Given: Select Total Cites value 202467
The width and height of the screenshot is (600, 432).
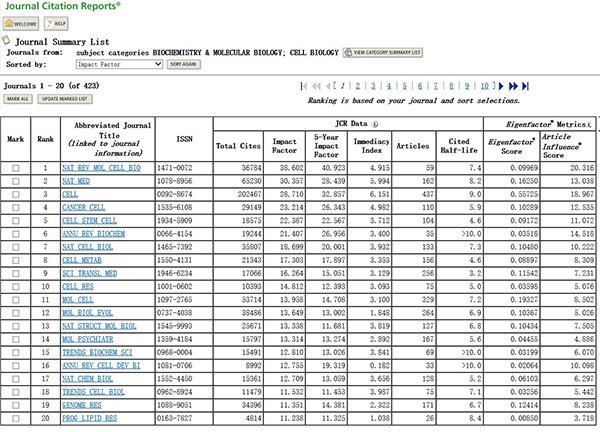Looking at the screenshot, I should (x=249, y=194).
